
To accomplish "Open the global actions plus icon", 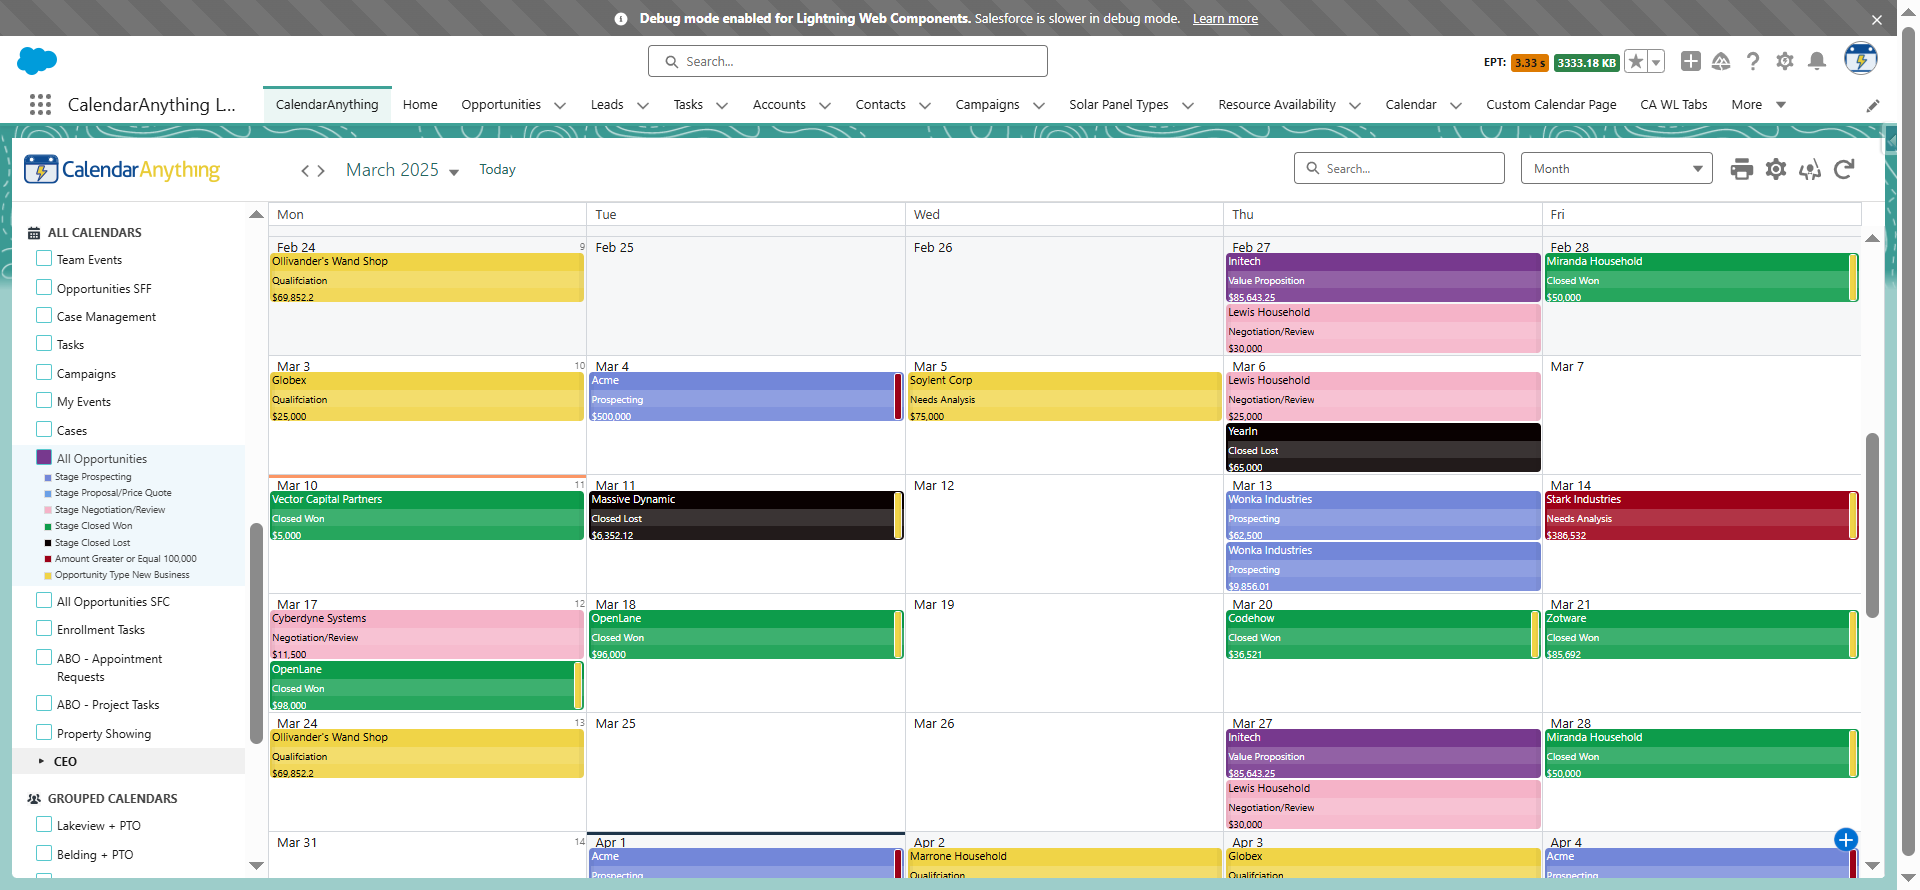I will (1691, 62).
